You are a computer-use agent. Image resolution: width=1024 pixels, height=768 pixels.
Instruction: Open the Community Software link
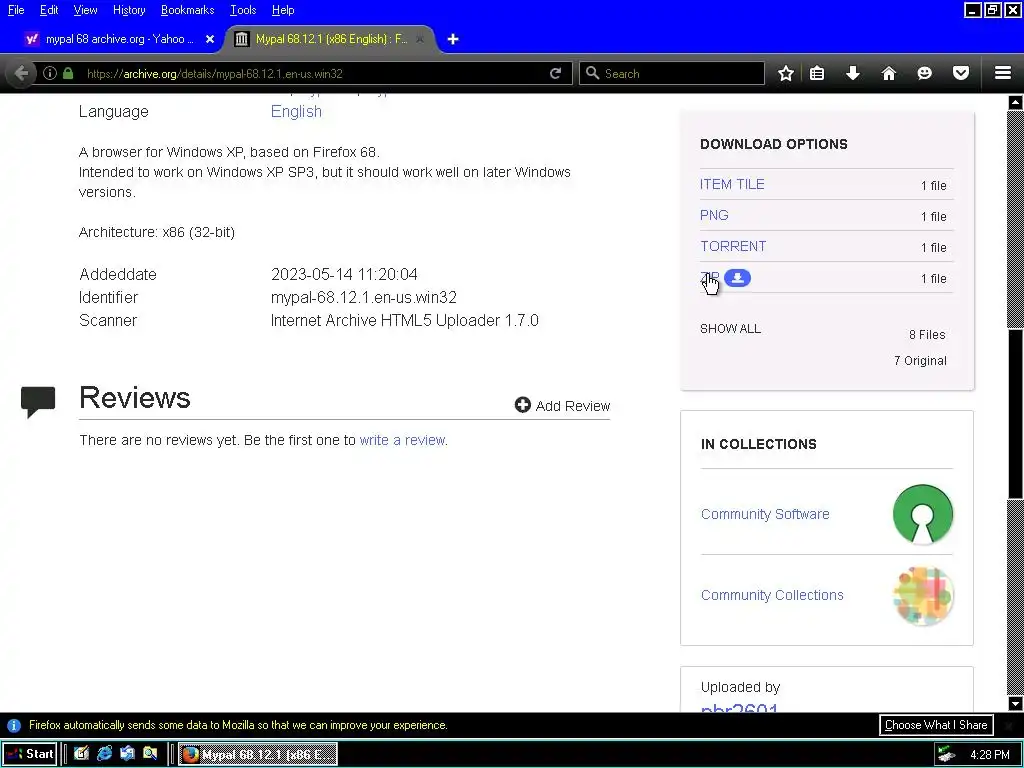[765, 514]
